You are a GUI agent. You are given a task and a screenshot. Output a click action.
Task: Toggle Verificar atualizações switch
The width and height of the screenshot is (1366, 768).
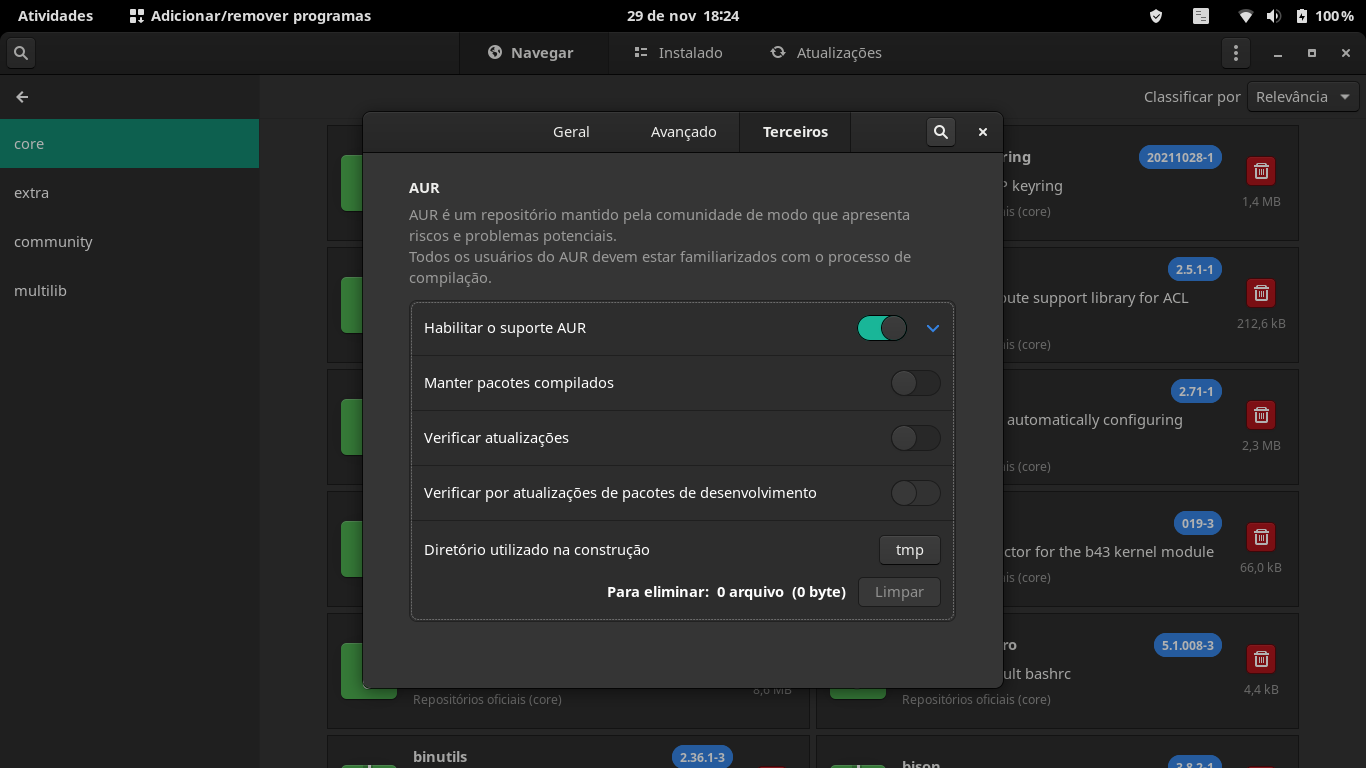(915, 438)
